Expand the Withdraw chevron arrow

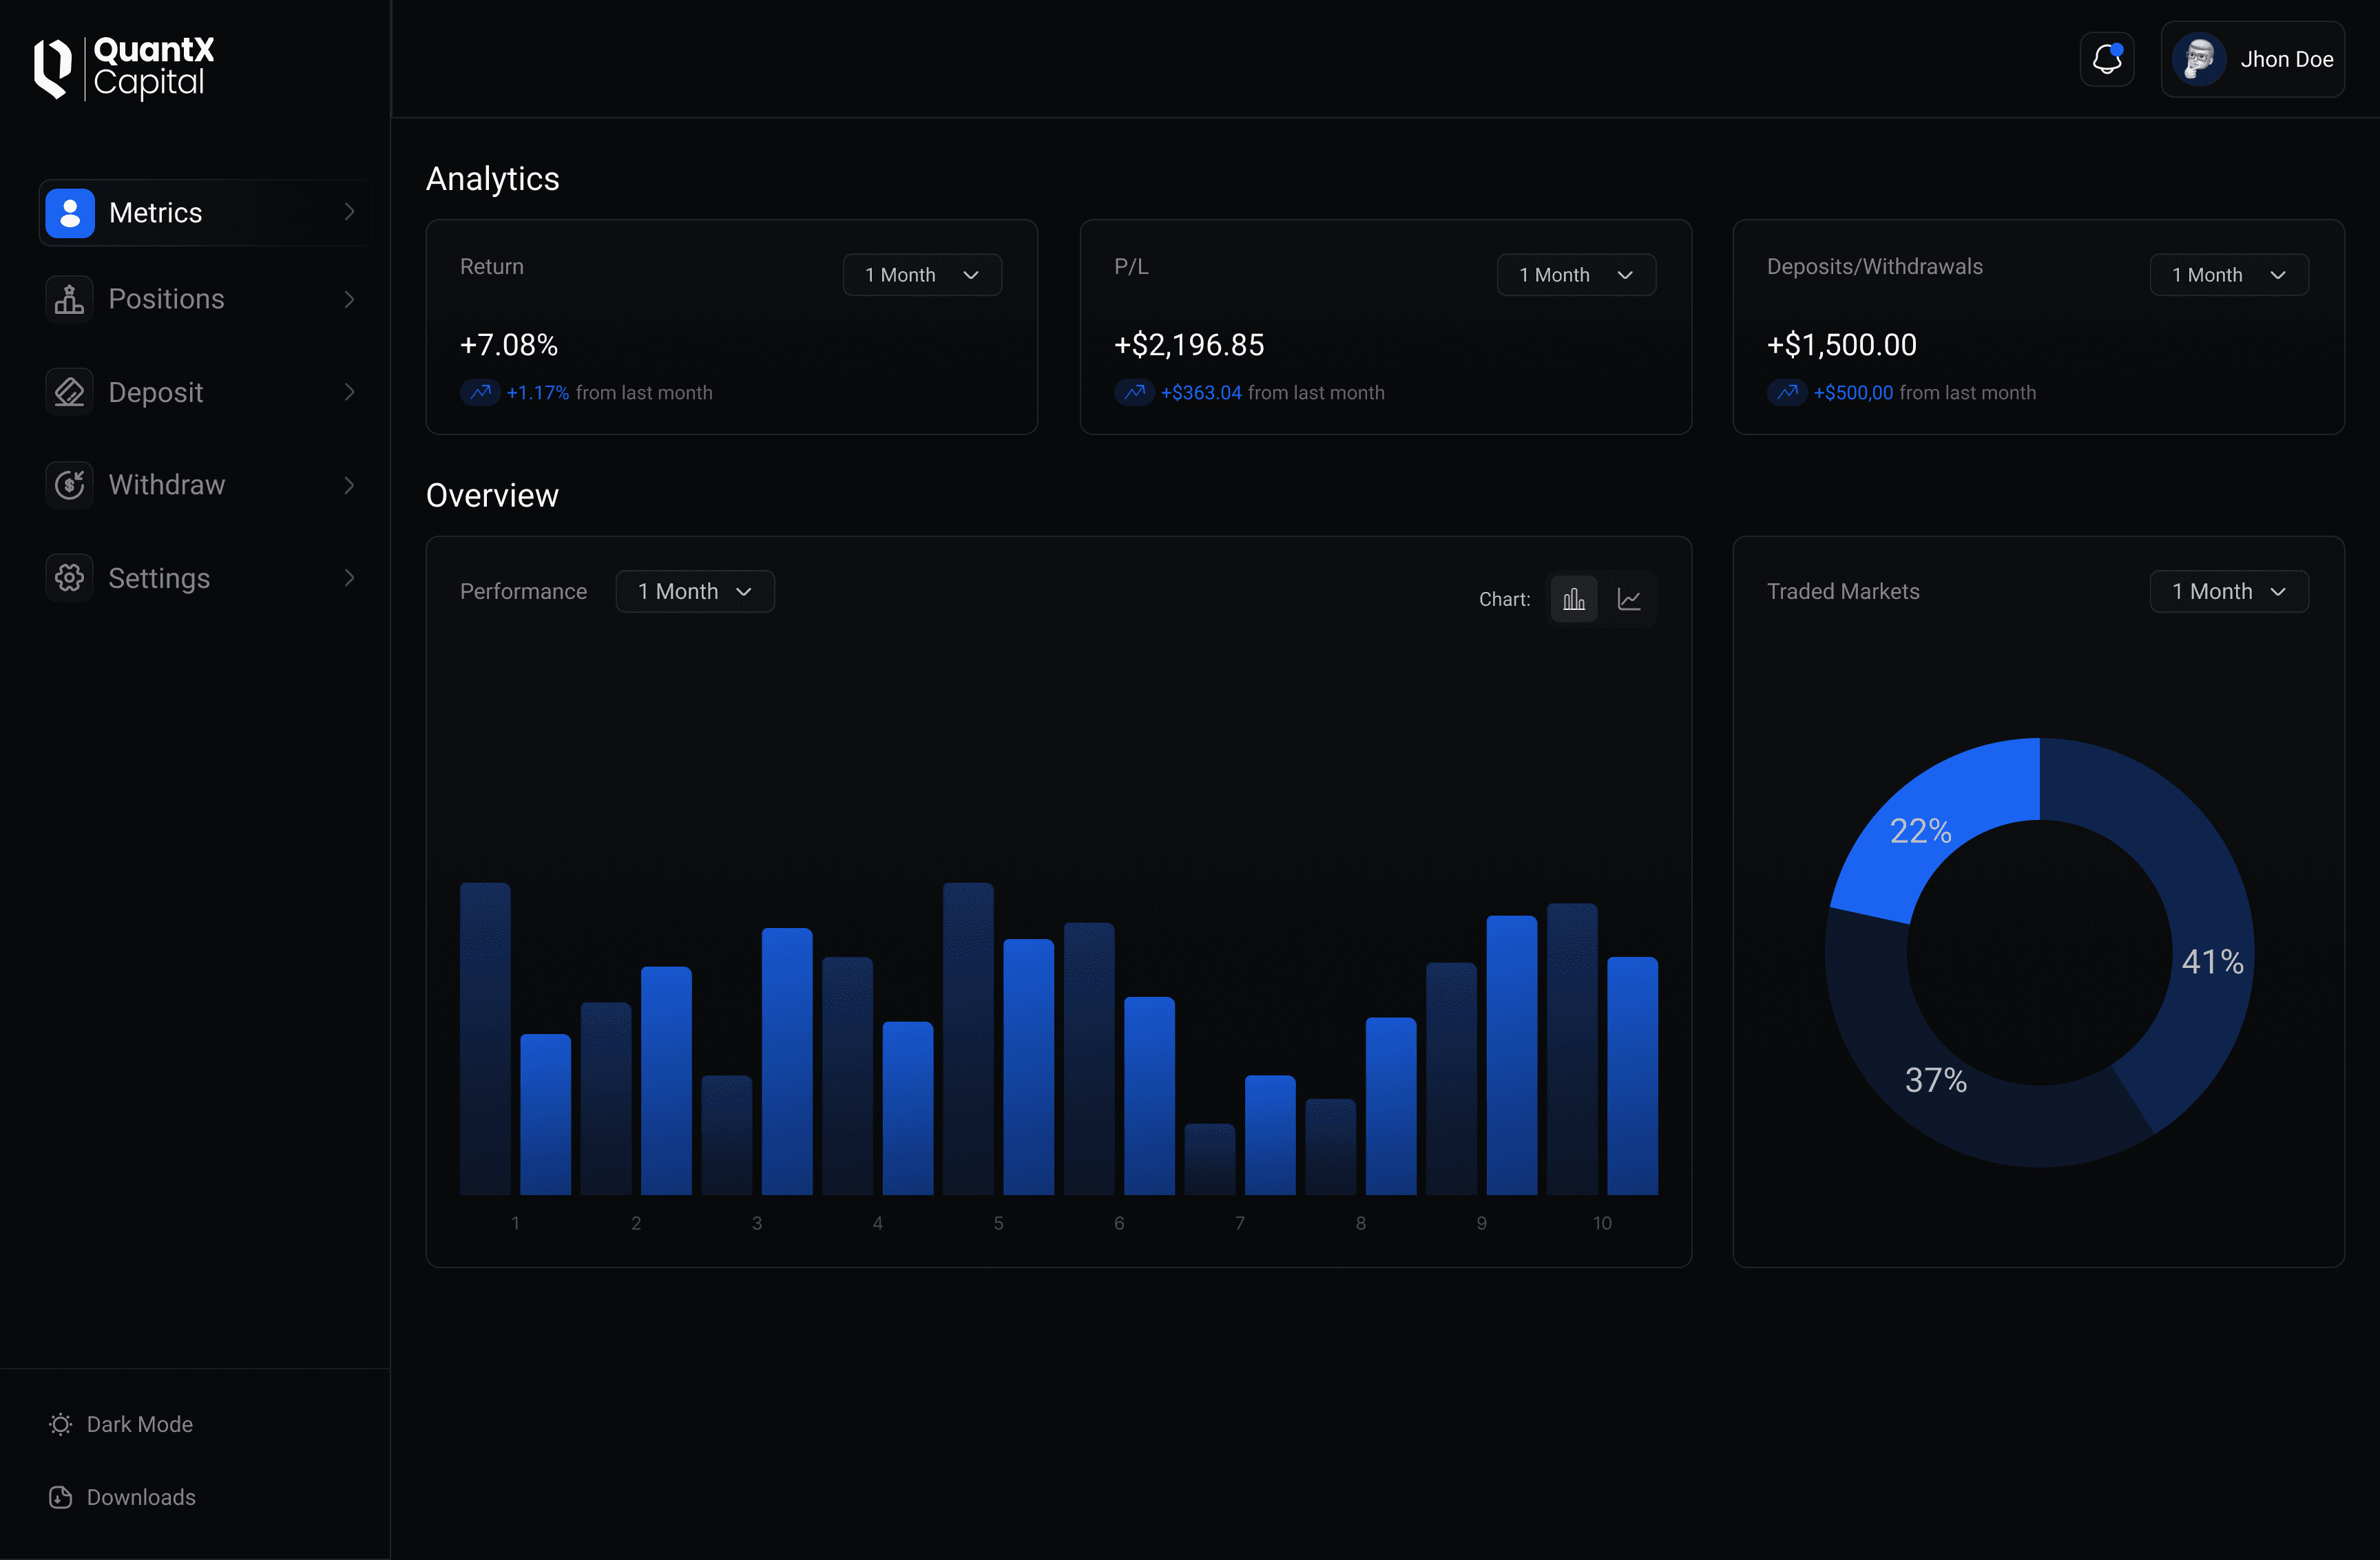(x=349, y=485)
